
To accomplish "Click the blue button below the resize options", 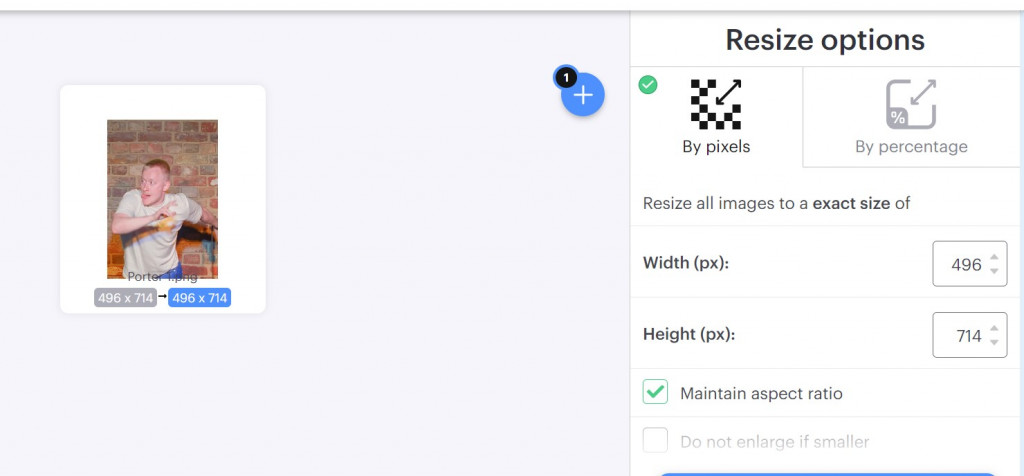I will click(826, 474).
